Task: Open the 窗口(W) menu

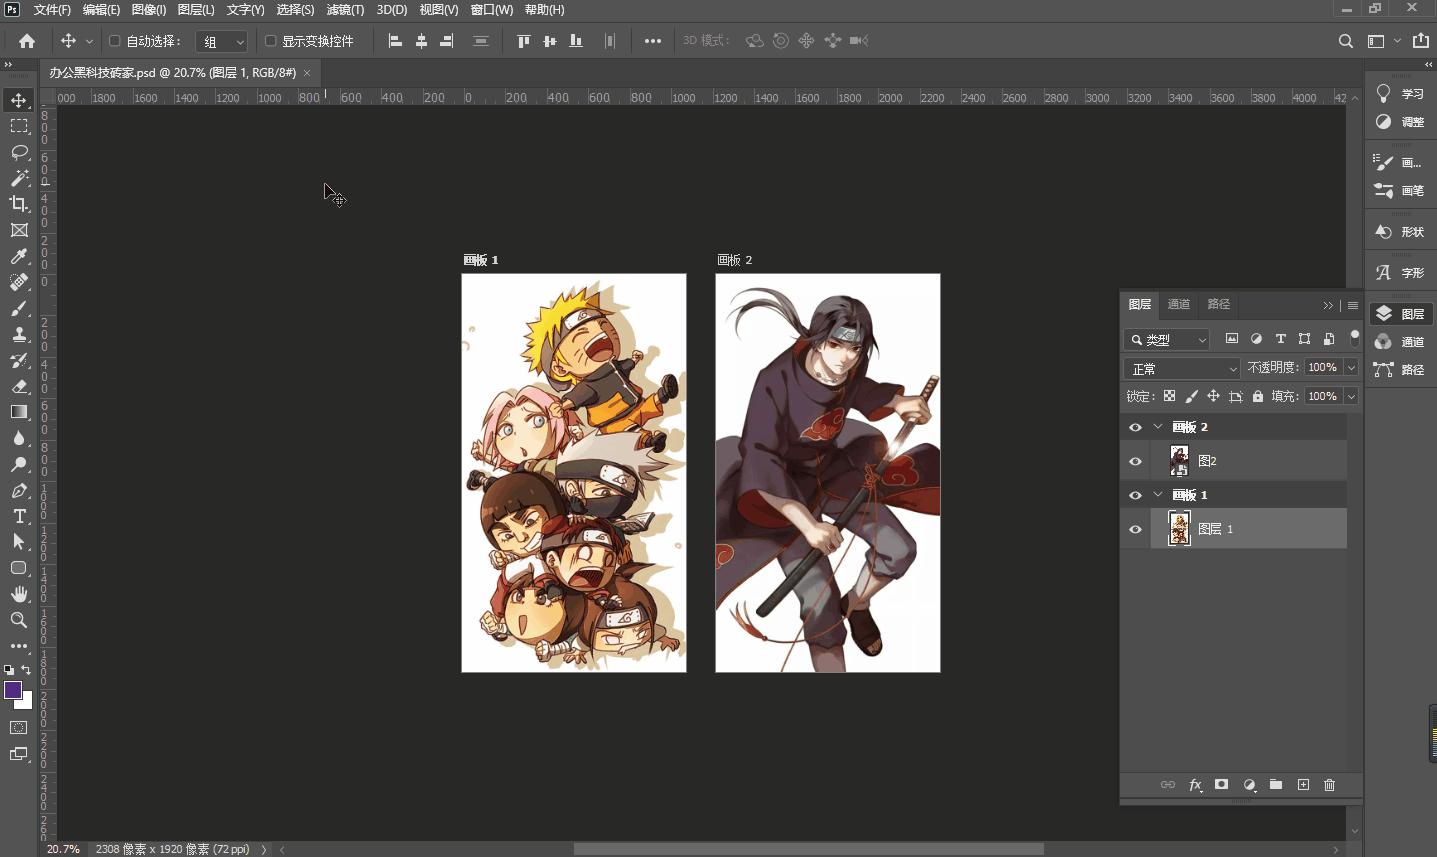Action: tap(491, 10)
